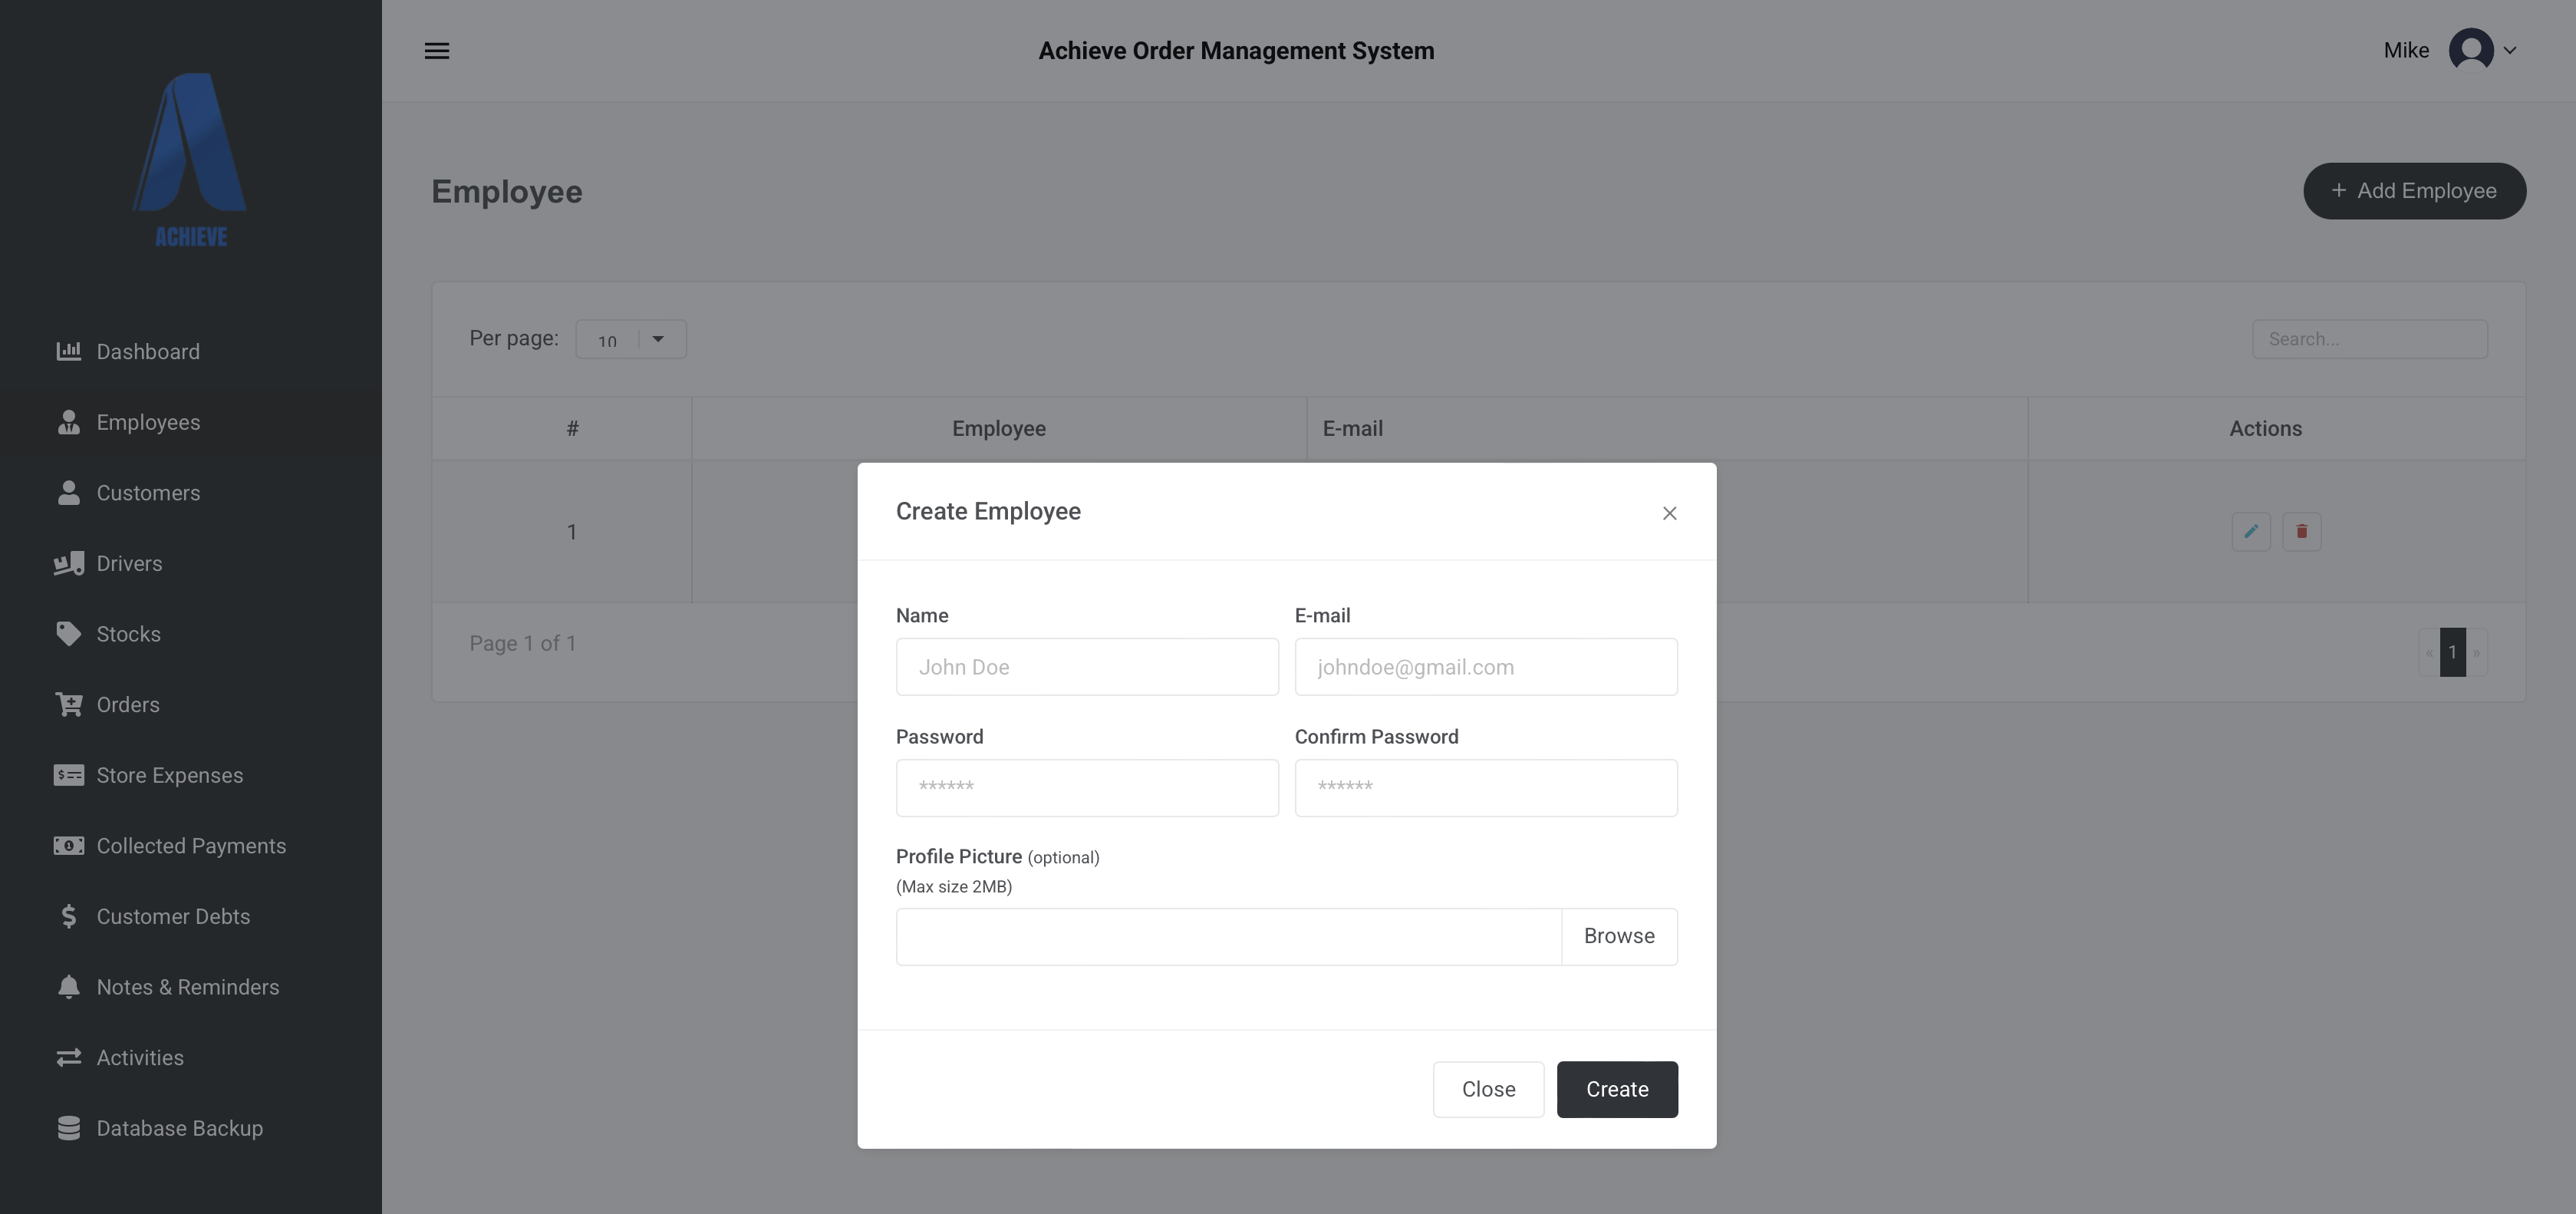The width and height of the screenshot is (2576, 1214).
Task: Focus the Name input field
Action: (x=1086, y=667)
